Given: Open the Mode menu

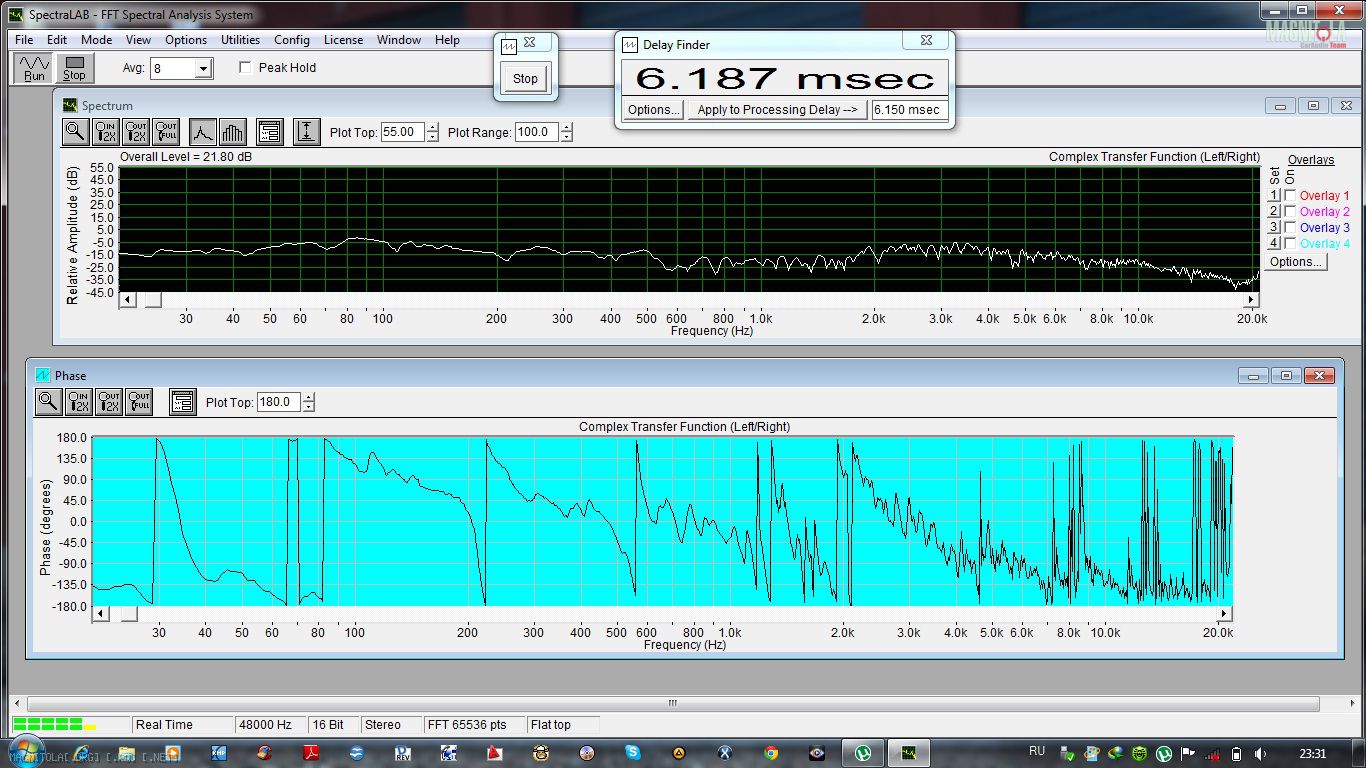Looking at the screenshot, I should pos(96,40).
